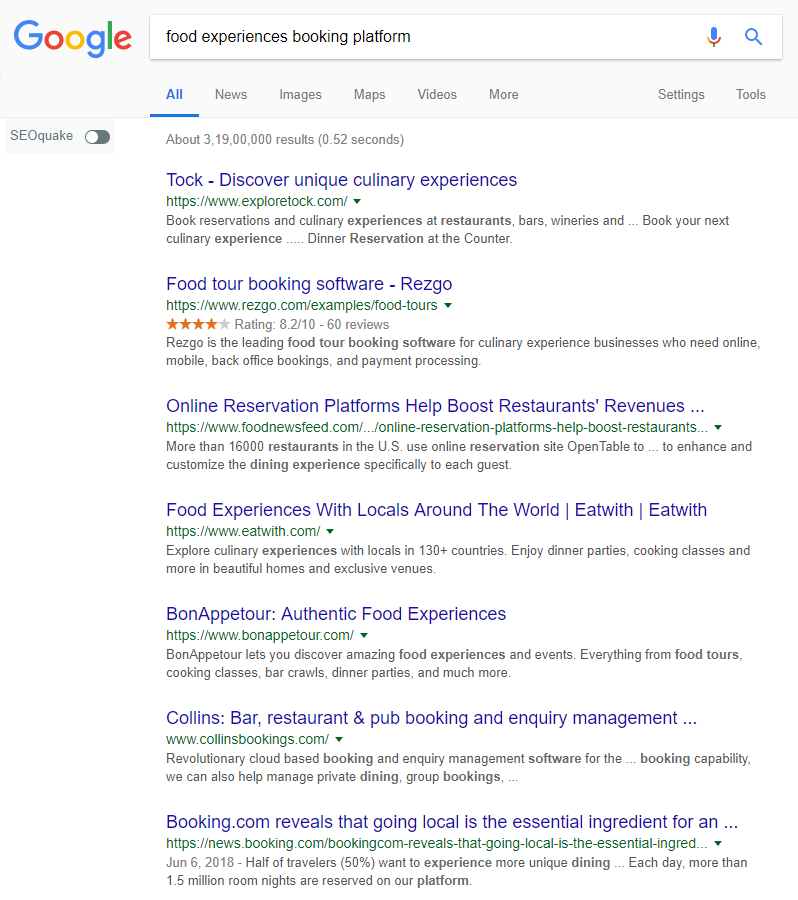Expand dropdown arrow beside exploretock.com URL
Screen dimensions: 798x900
(357, 201)
